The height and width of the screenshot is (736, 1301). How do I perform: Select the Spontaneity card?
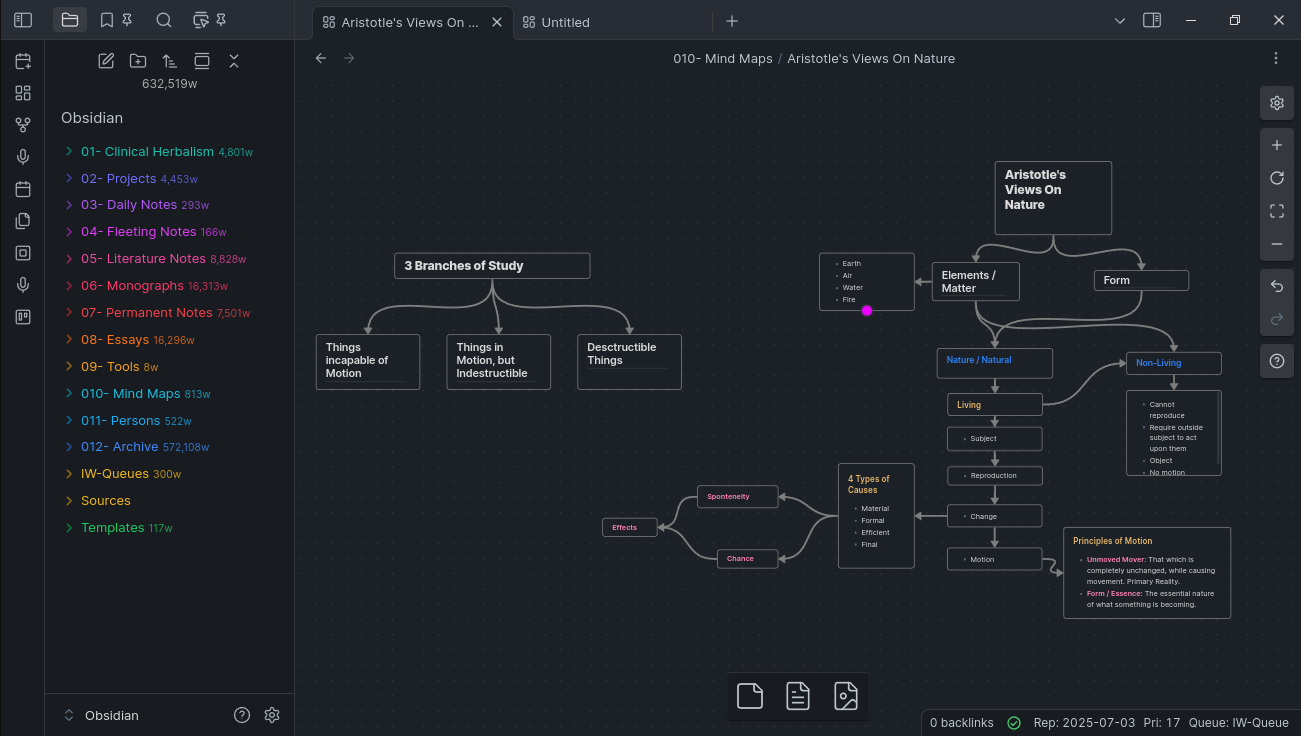point(738,496)
